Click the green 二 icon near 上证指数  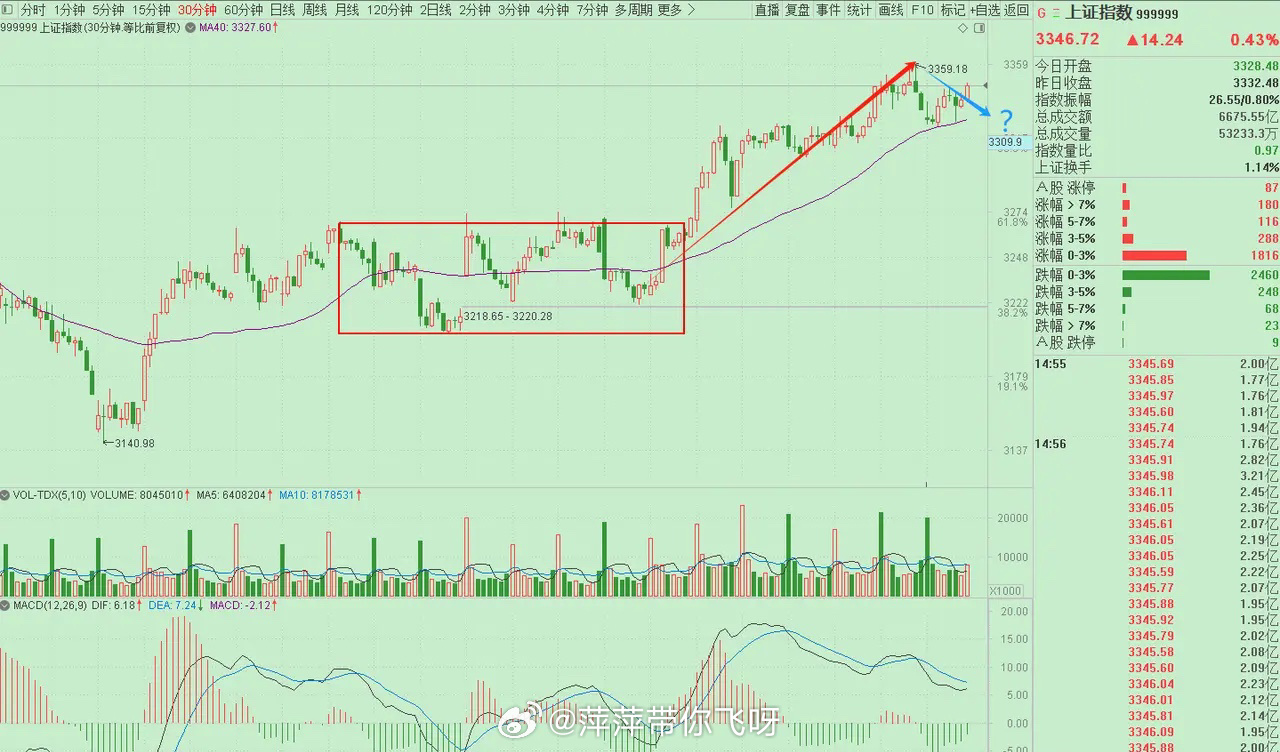tap(1056, 14)
